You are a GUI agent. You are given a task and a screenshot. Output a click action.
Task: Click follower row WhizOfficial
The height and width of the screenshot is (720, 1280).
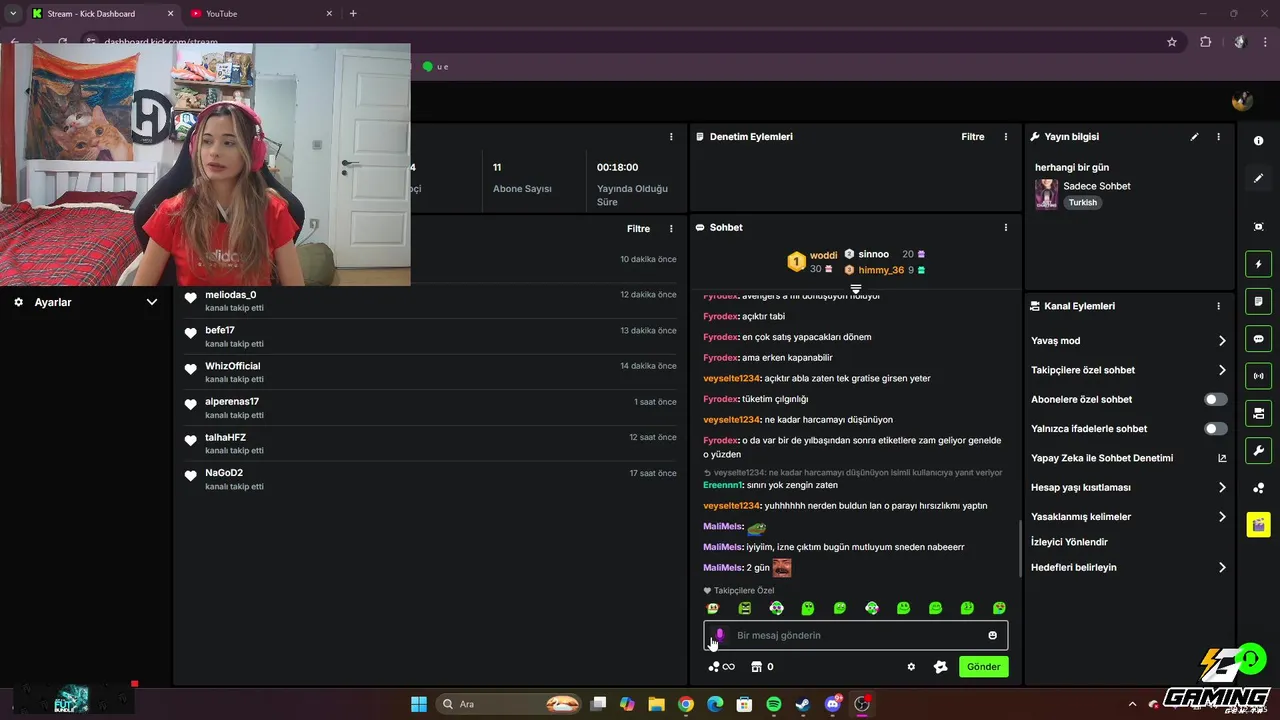pos(430,372)
